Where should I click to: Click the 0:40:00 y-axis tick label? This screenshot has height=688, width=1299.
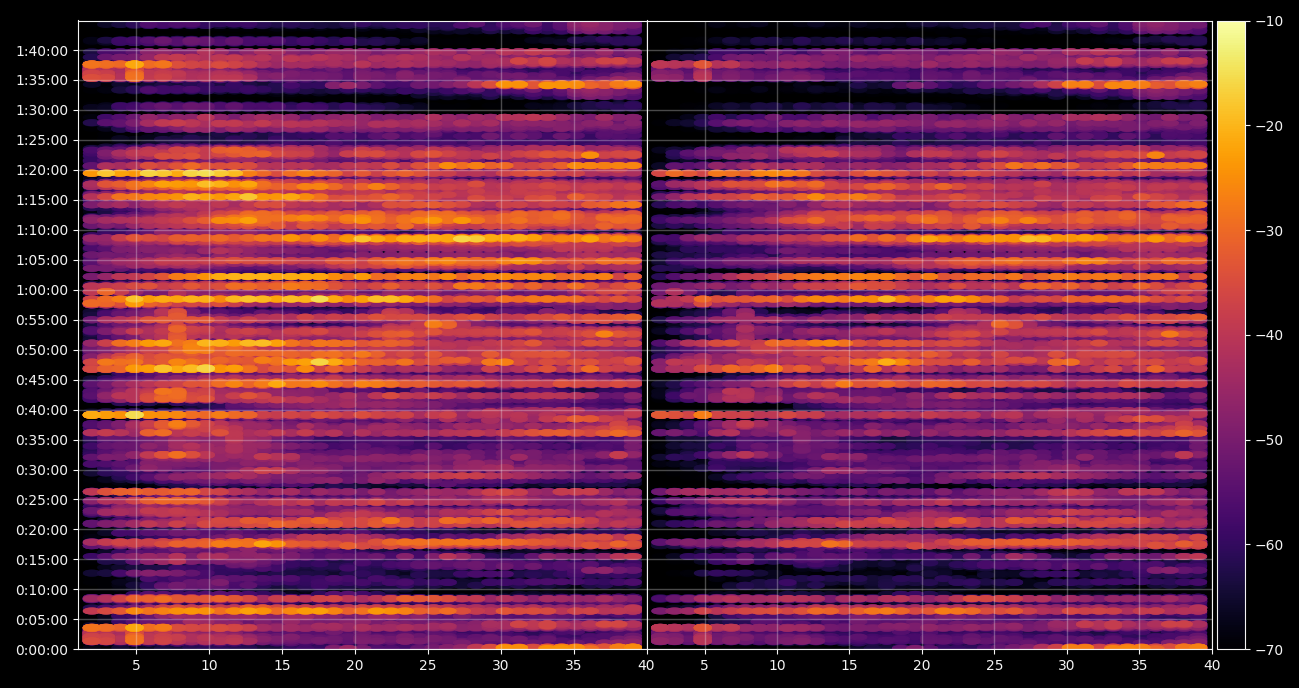click(44, 411)
